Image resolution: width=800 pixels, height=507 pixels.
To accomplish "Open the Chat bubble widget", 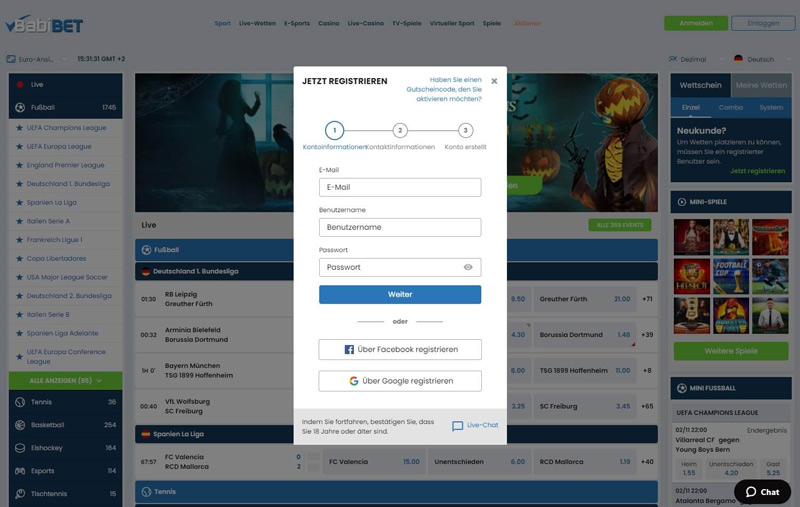I will [x=762, y=492].
